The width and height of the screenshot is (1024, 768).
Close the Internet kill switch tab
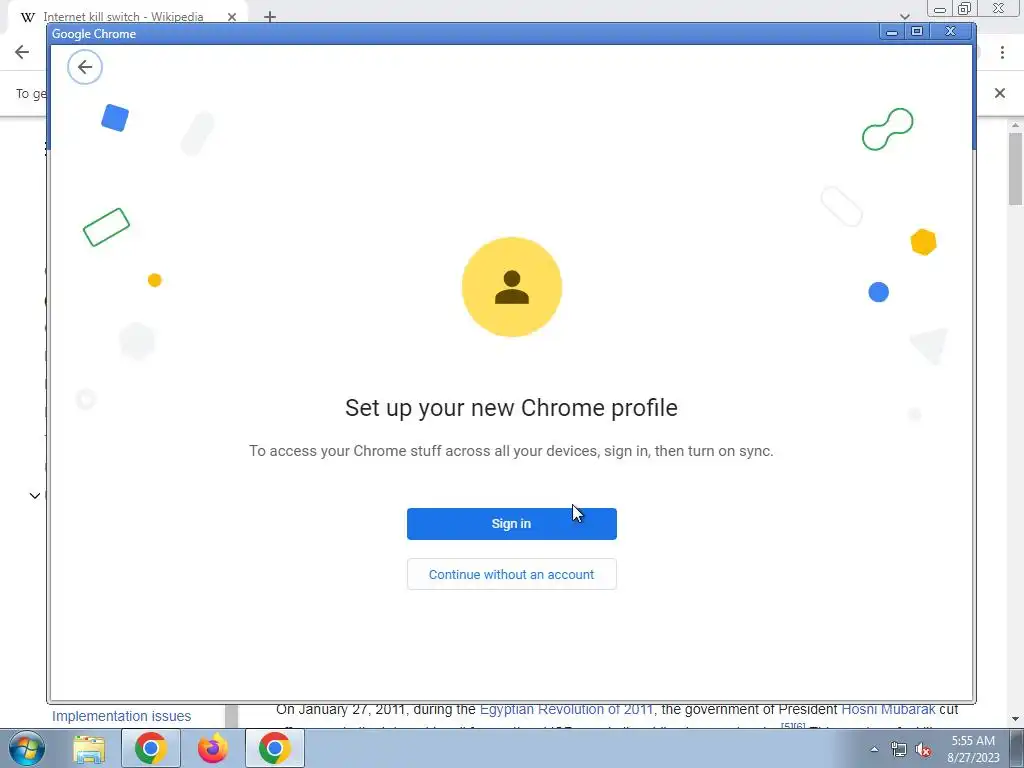click(232, 17)
